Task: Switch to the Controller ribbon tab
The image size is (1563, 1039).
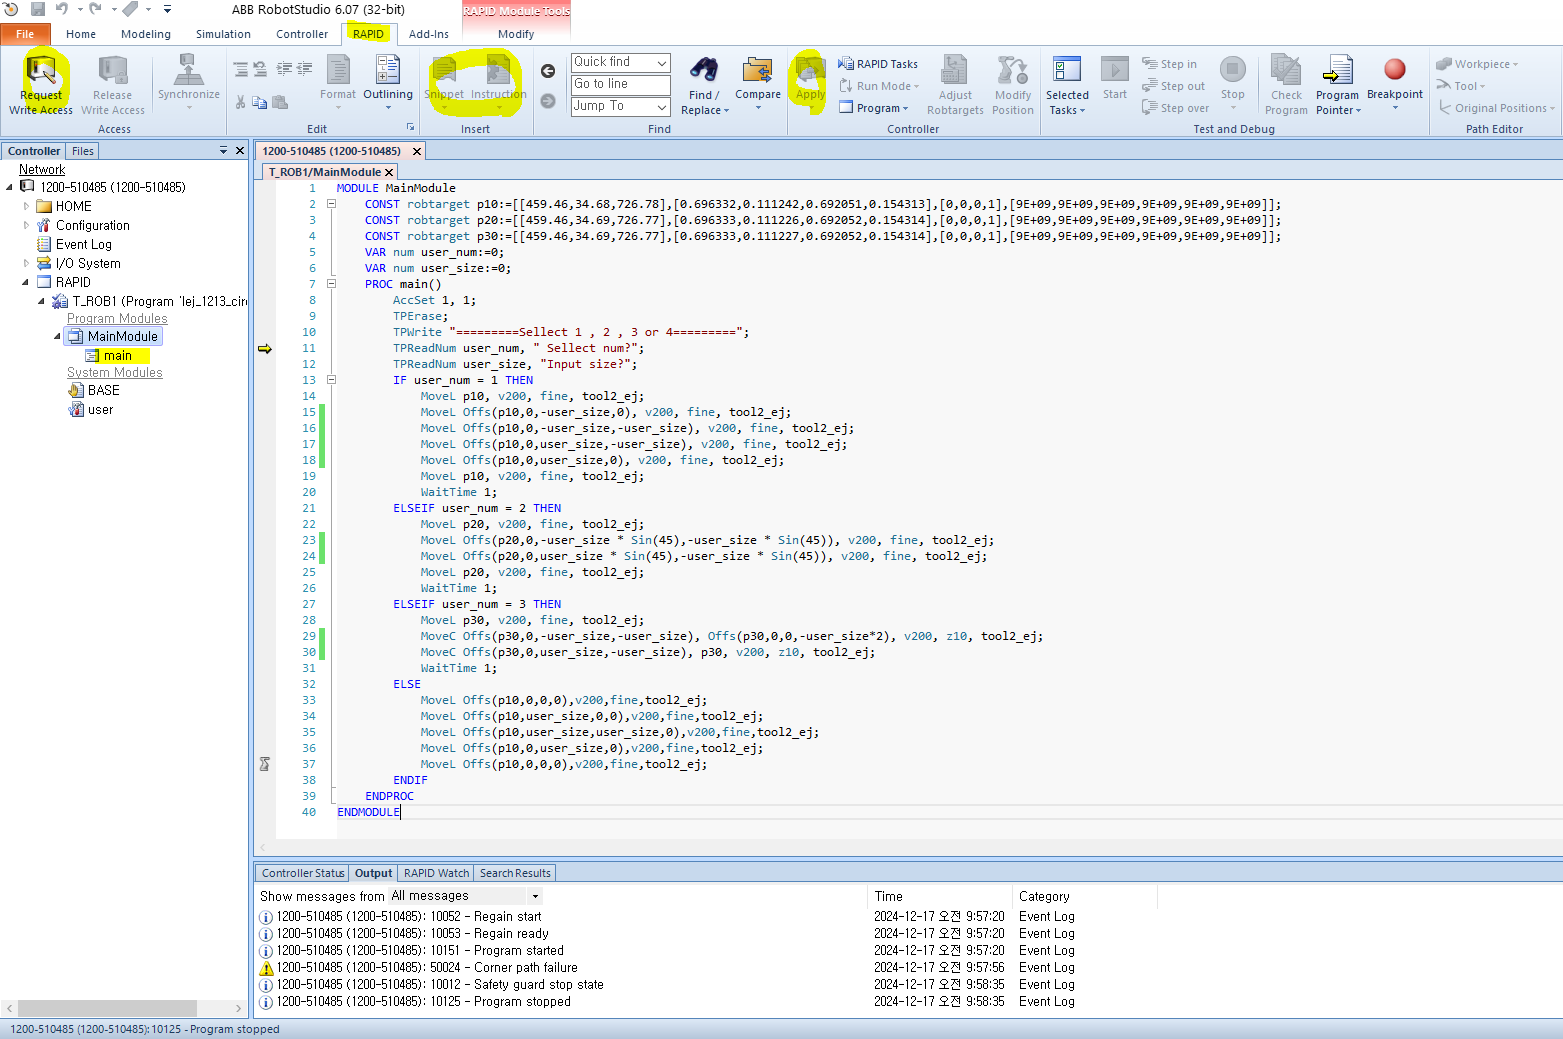Action: [302, 34]
